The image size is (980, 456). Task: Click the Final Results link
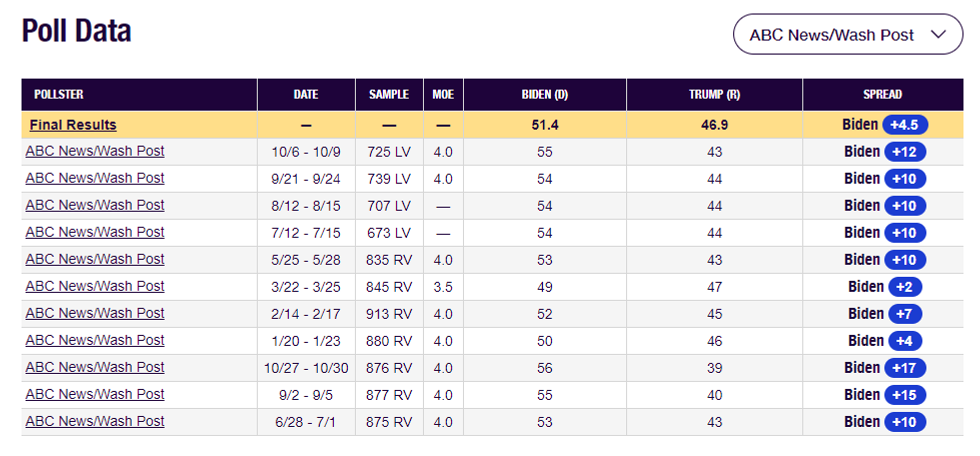[73, 125]
